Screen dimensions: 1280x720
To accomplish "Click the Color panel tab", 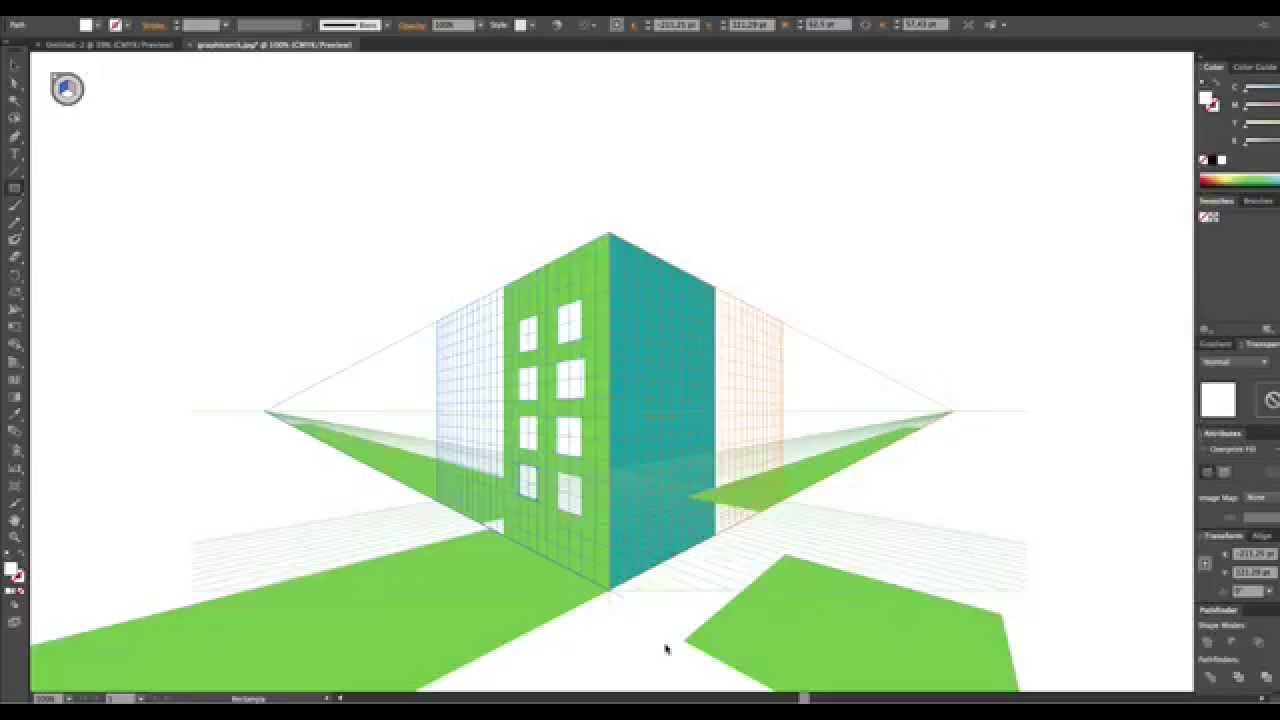I will coord(1213,67).
